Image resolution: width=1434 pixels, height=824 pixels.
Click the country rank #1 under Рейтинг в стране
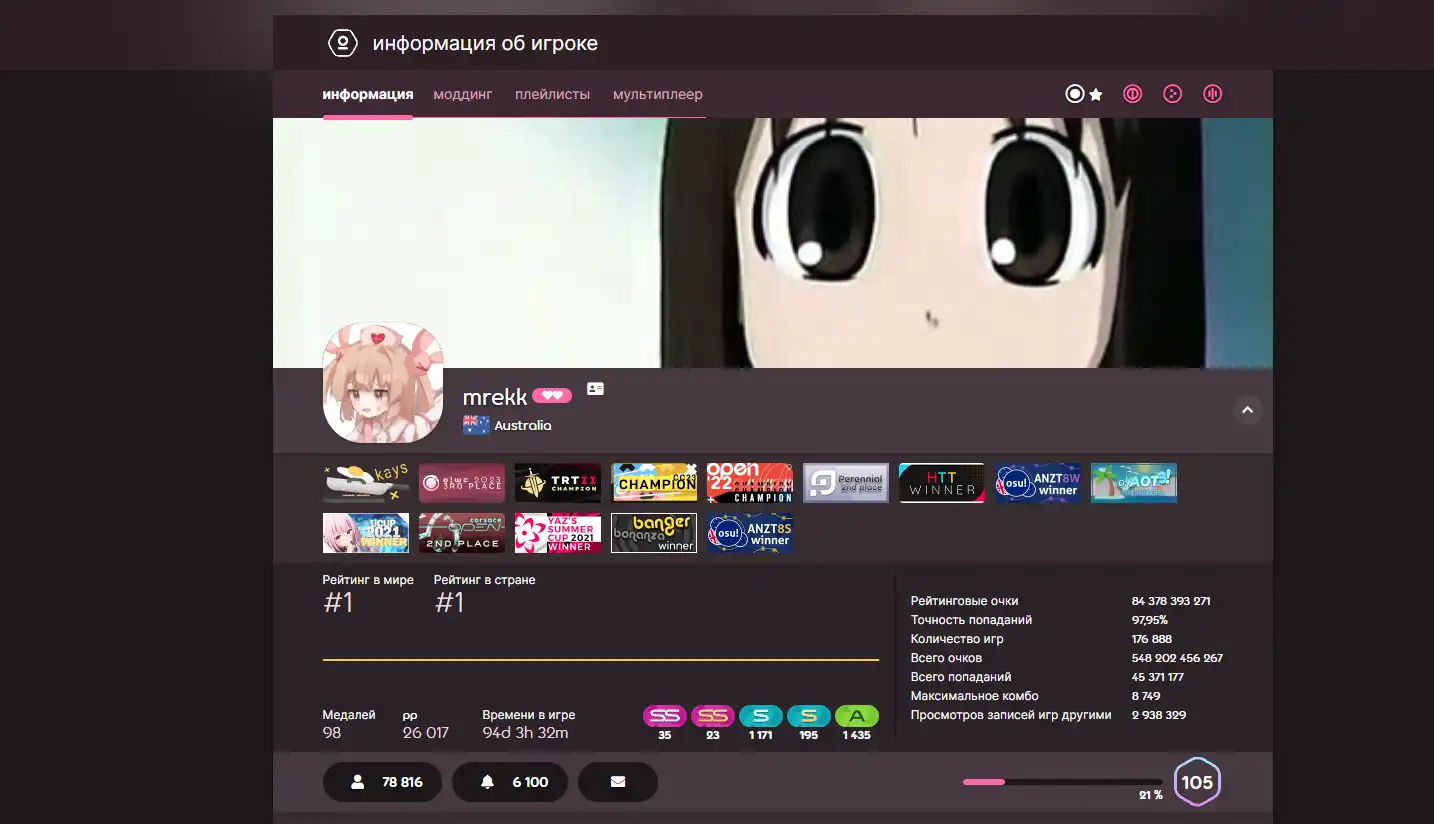(x=450, y=603)
